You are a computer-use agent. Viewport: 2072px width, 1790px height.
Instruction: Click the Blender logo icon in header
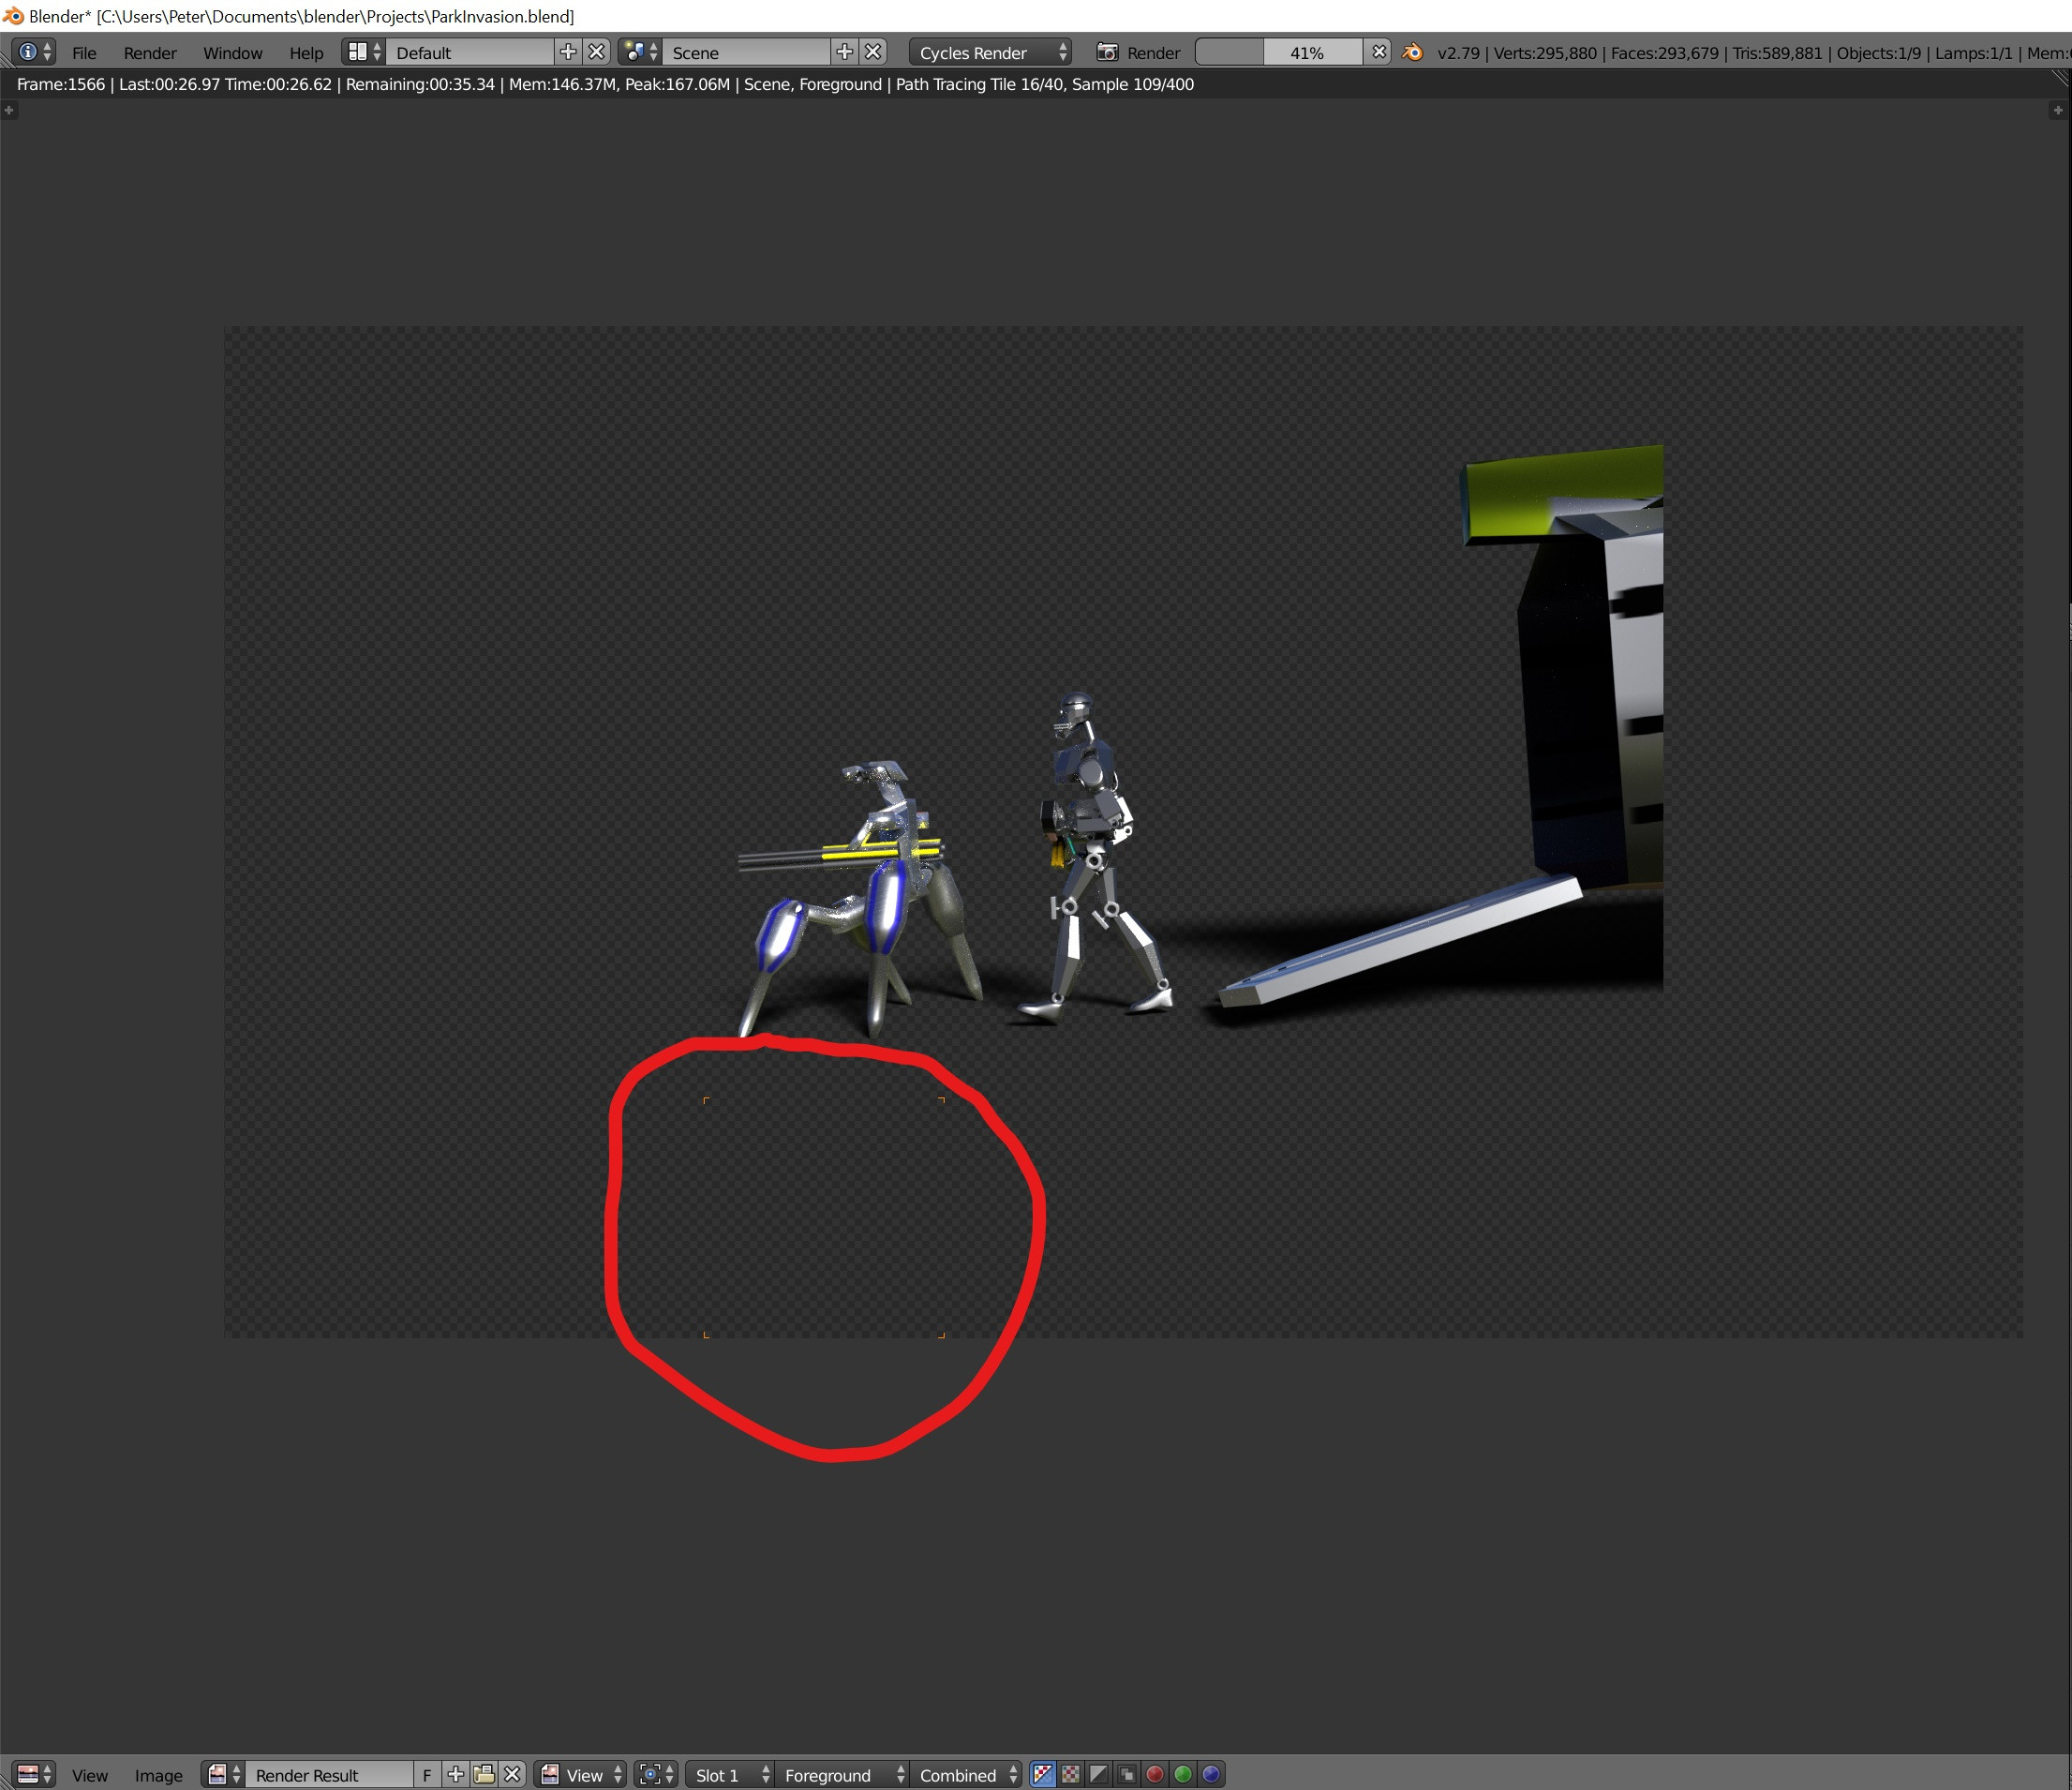[1413, 52]
